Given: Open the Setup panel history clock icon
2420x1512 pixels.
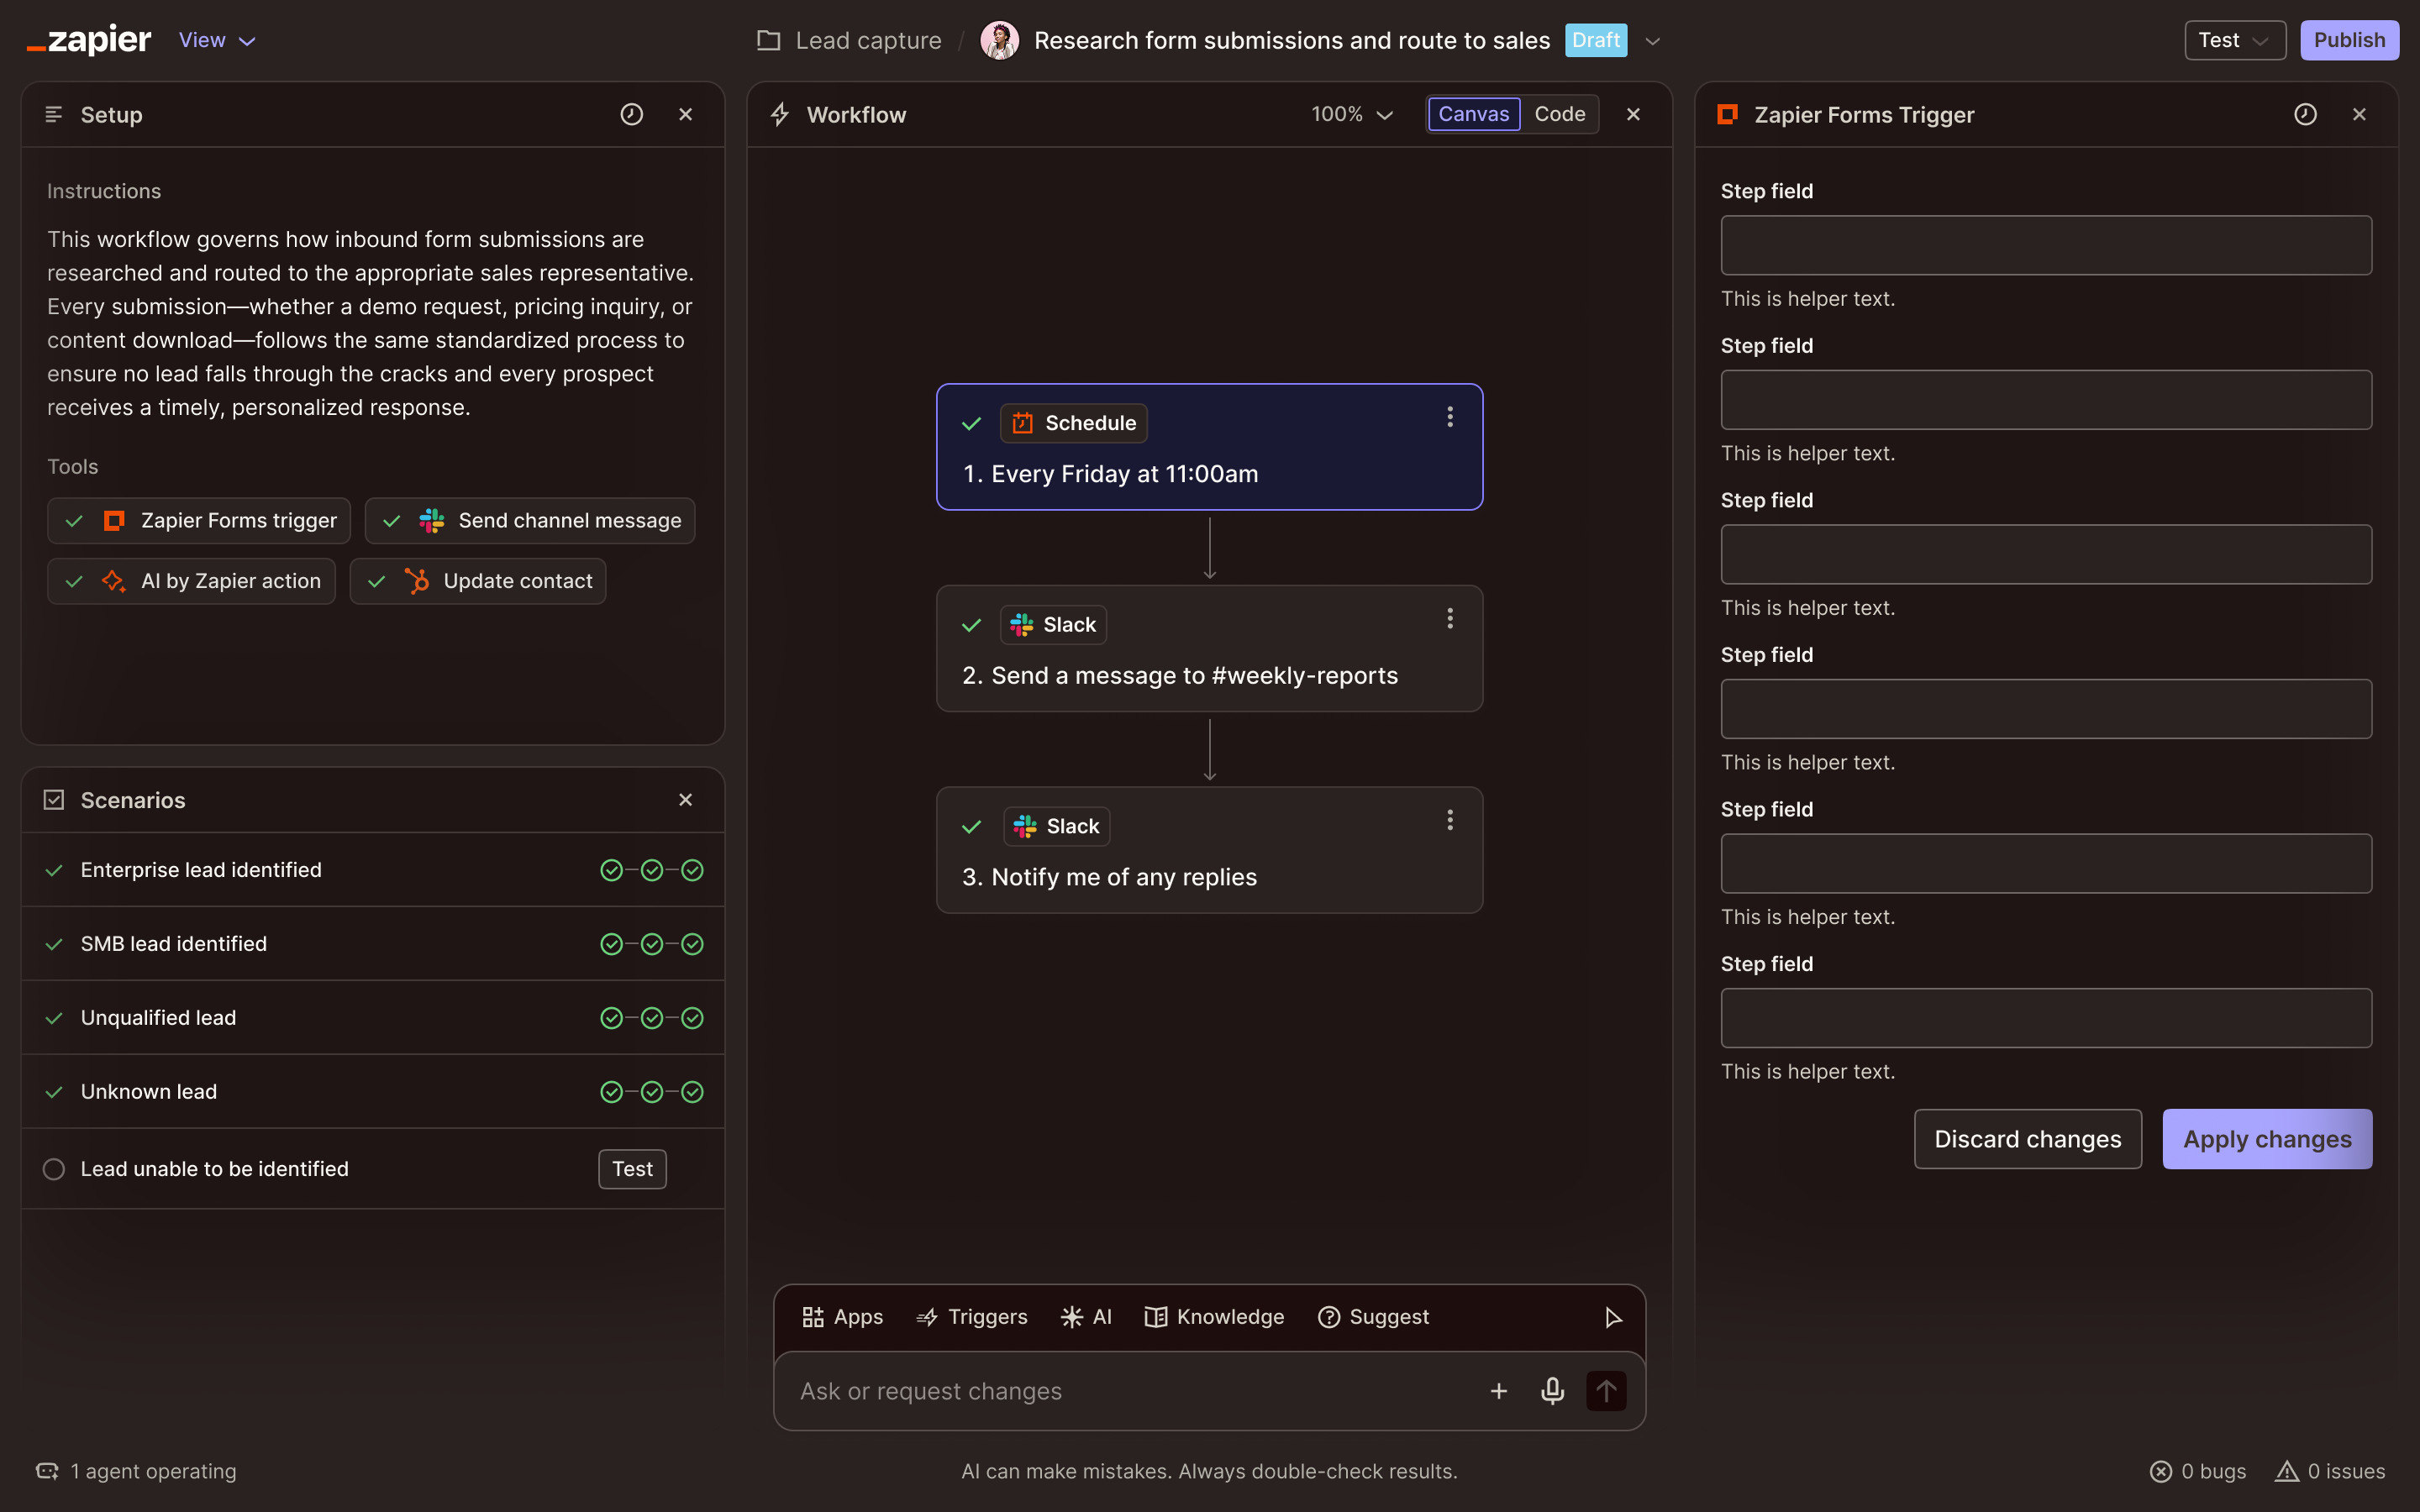Looking at the screenshot, I should pyautogui.click(x=631, y=114).
